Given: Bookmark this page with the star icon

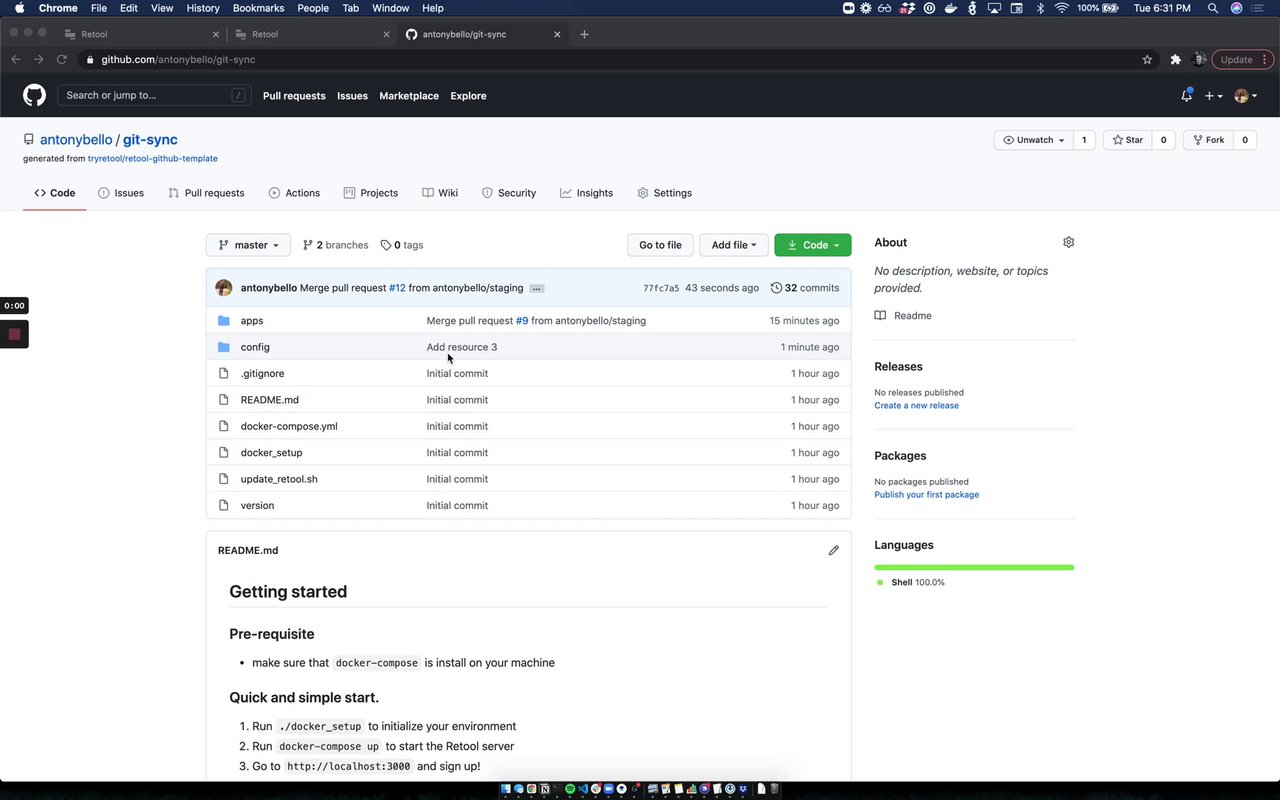Looking at the screenshot, I should coord(1147,60).
